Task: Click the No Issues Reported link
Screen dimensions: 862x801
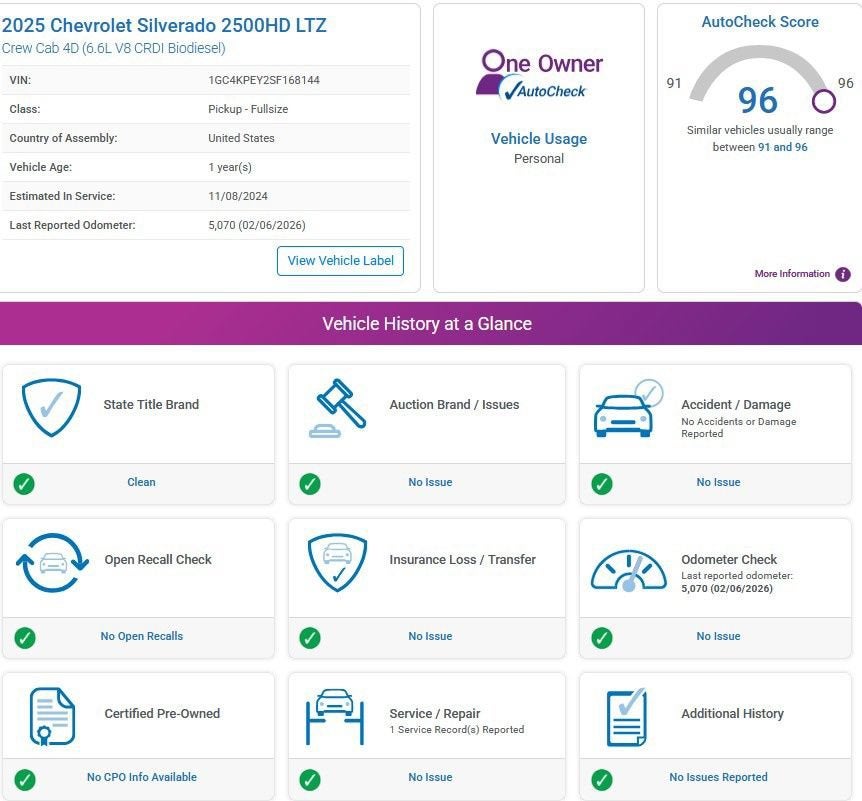Action: pos(718,777)
